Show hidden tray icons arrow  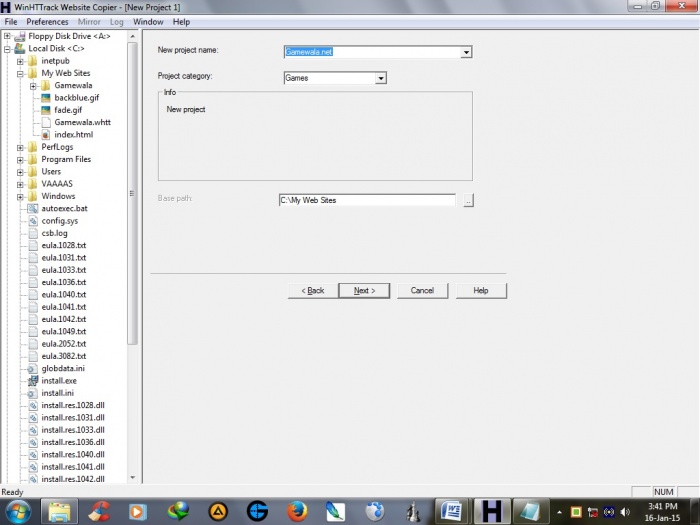click(559, 512)
